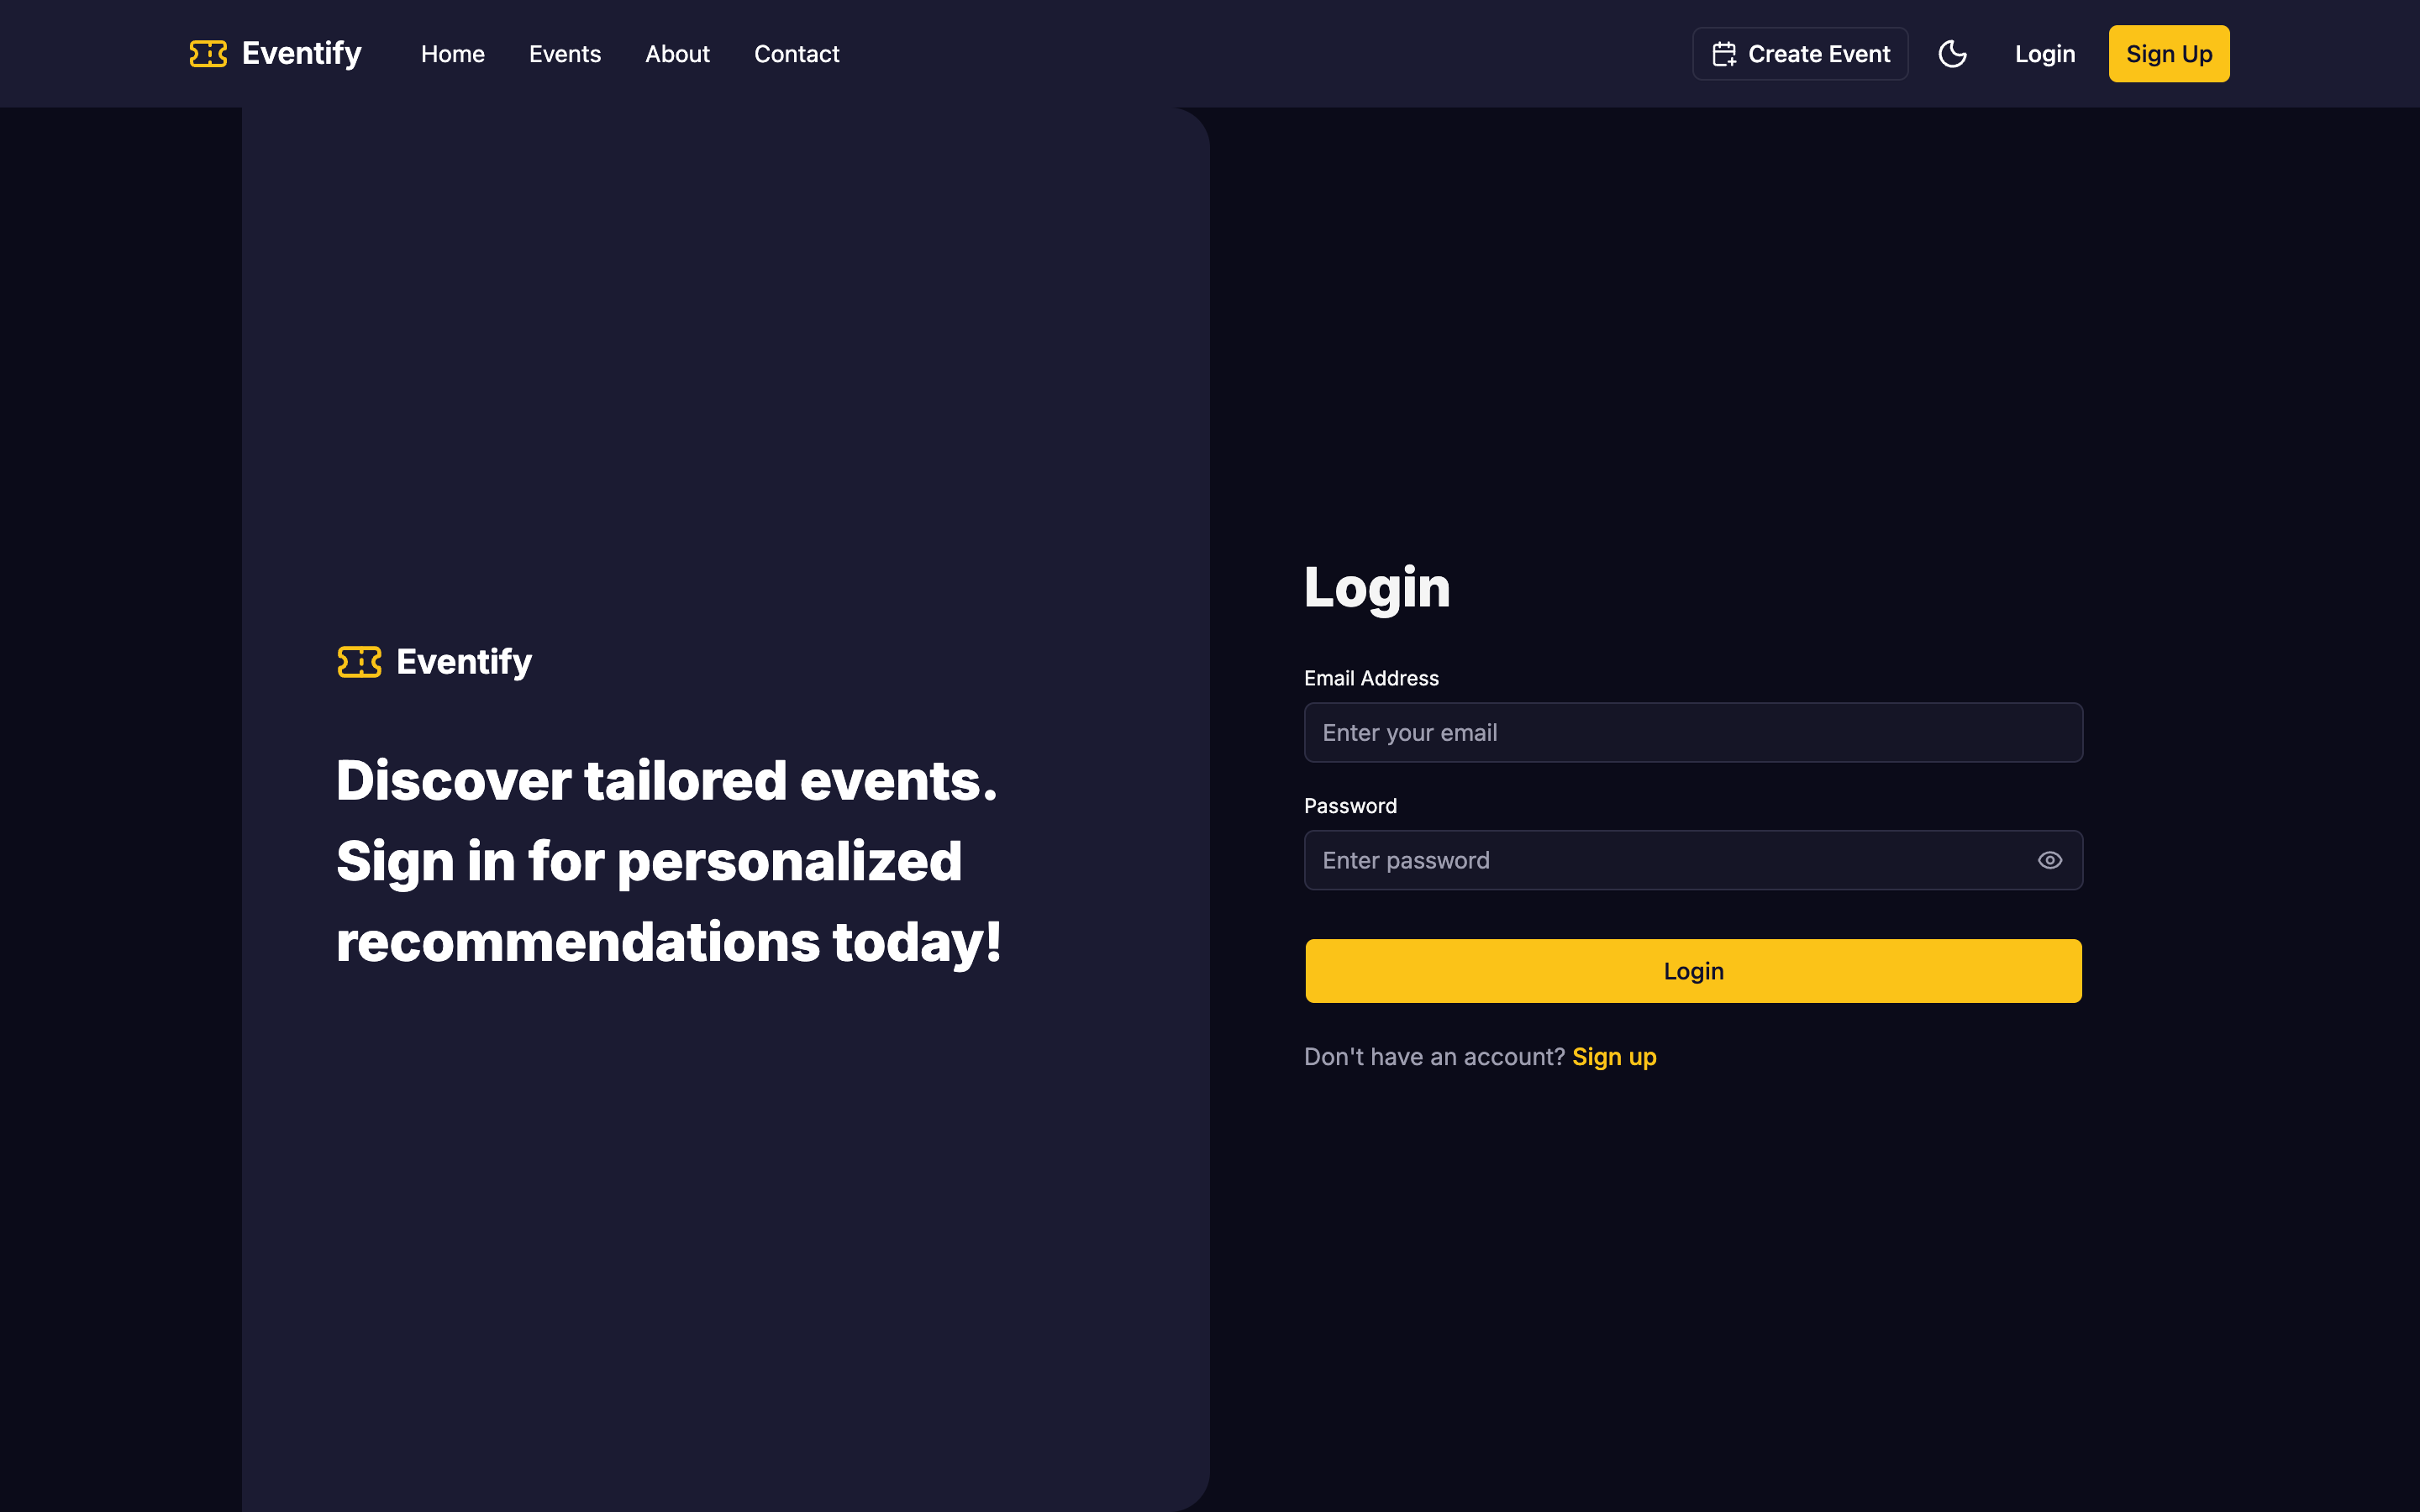
Task: Click "Don't have an account?" text
Action: [1434, 1057]
